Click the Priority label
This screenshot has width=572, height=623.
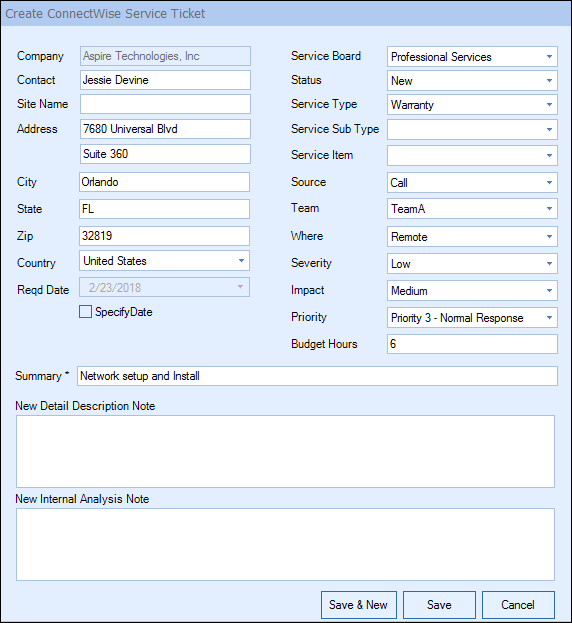tap(309, 317)
